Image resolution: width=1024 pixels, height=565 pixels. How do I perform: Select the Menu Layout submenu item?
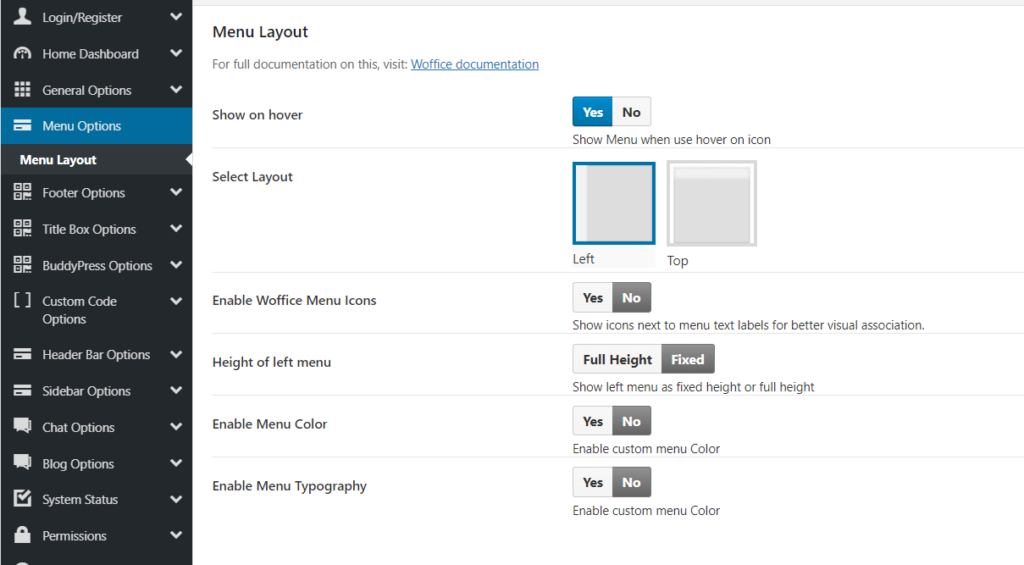click(58, 160)
